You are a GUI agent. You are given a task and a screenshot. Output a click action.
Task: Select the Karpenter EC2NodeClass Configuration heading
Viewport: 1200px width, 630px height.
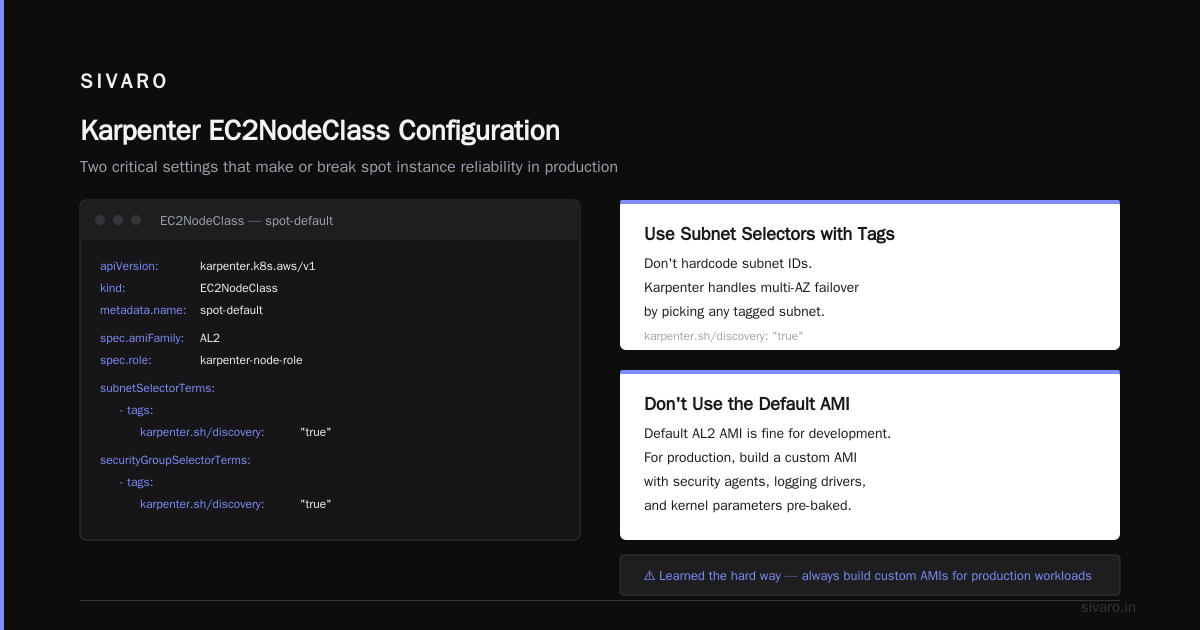(320, 131)
